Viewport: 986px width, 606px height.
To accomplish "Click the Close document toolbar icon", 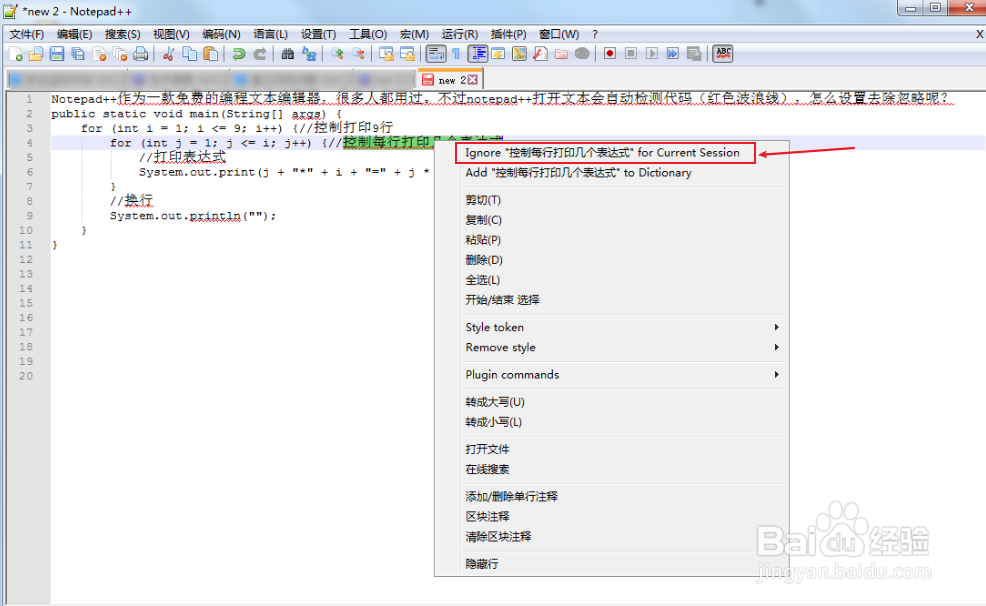I will pyautogui.click(x=99, y=54).
